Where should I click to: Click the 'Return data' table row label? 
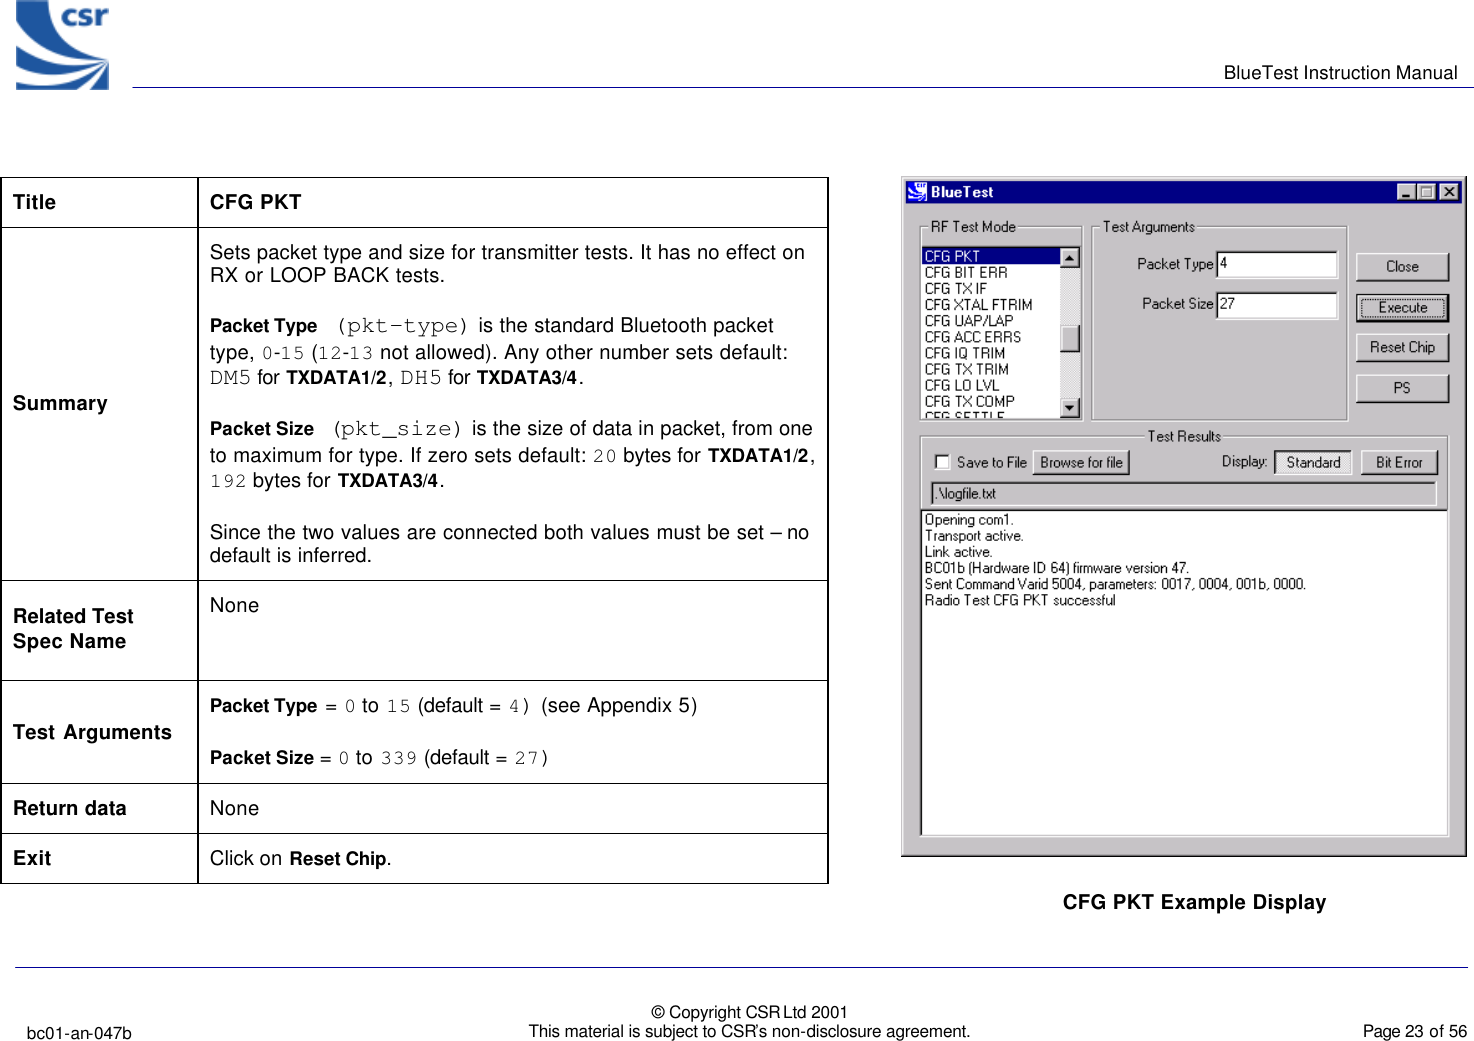[69, 808]
